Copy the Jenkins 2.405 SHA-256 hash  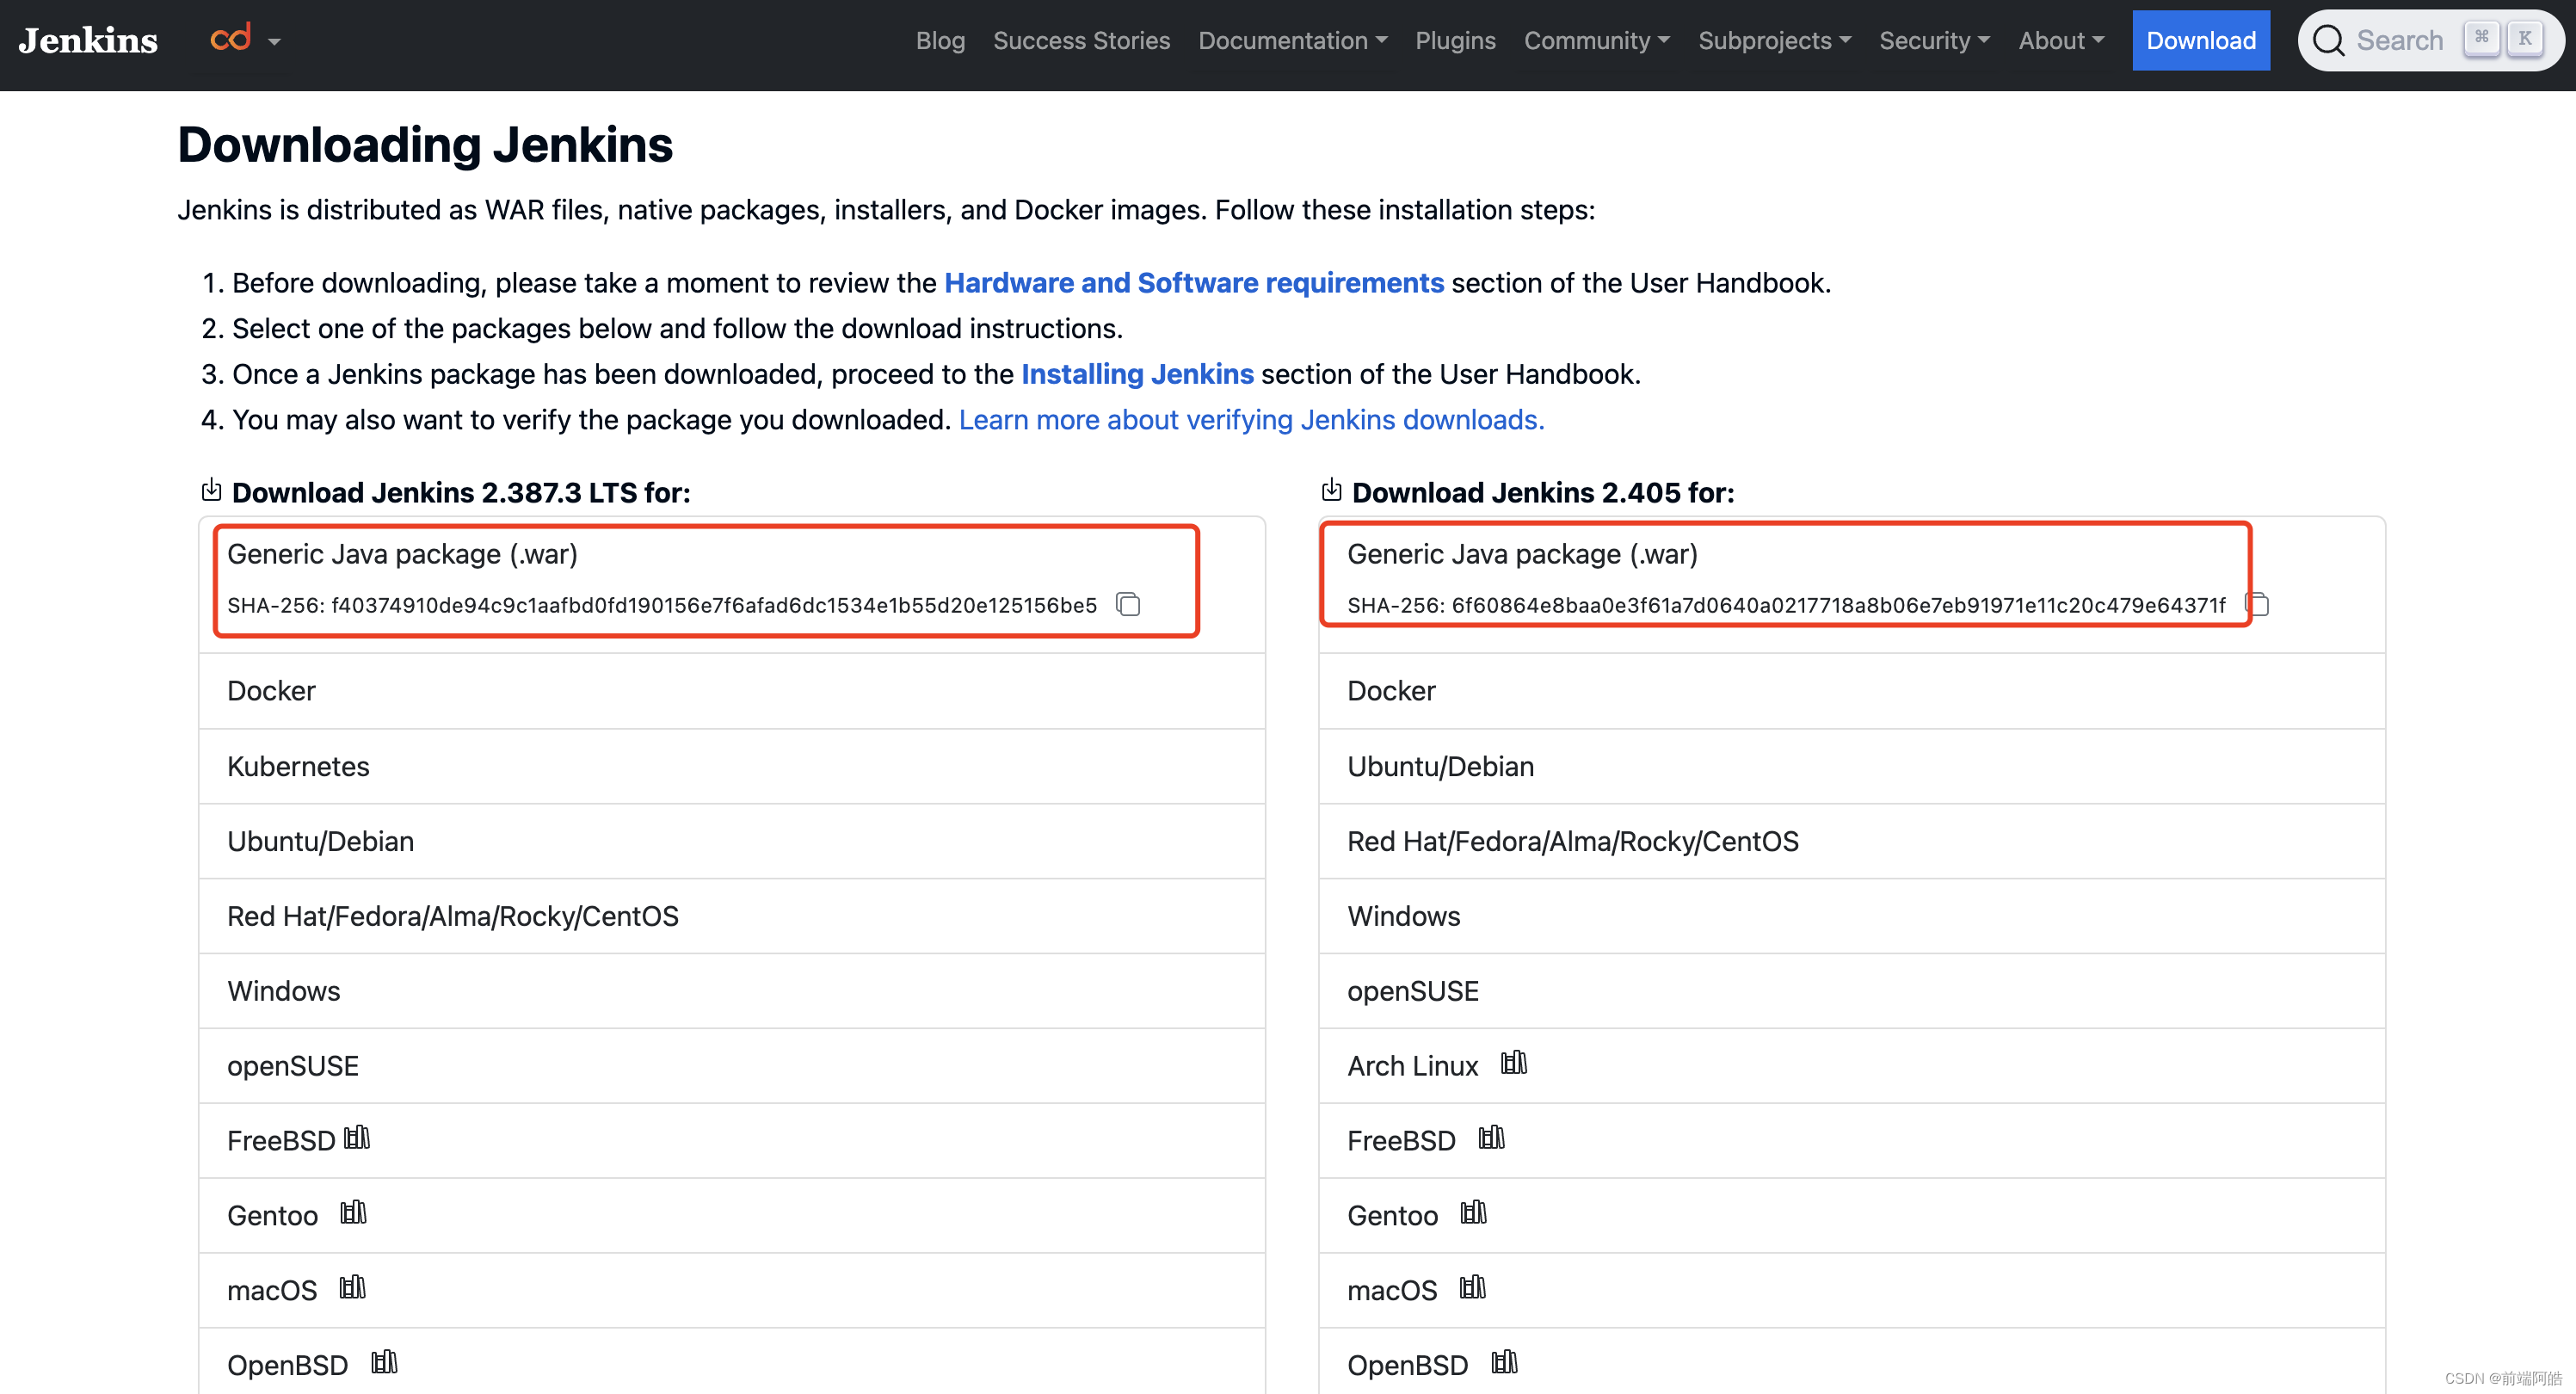2257,604
